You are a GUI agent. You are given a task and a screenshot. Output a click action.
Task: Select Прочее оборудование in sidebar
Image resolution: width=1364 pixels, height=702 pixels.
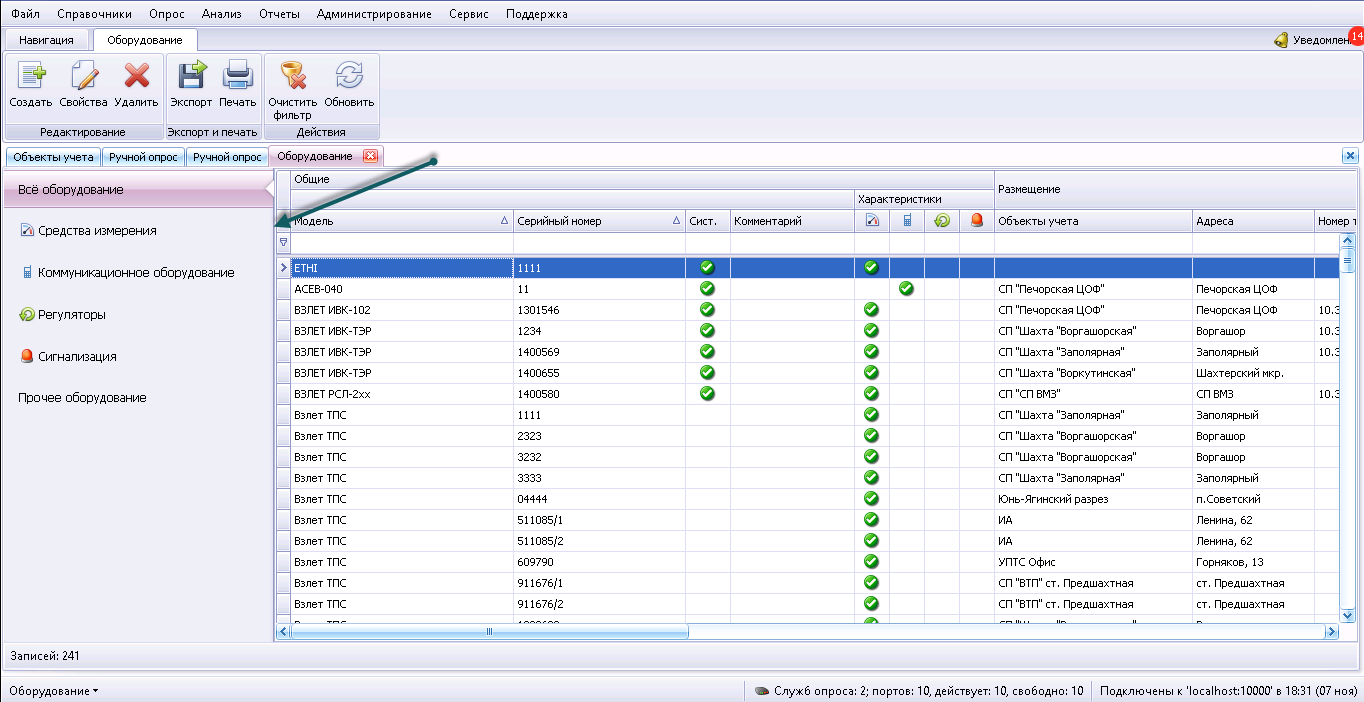click(82, 398)
